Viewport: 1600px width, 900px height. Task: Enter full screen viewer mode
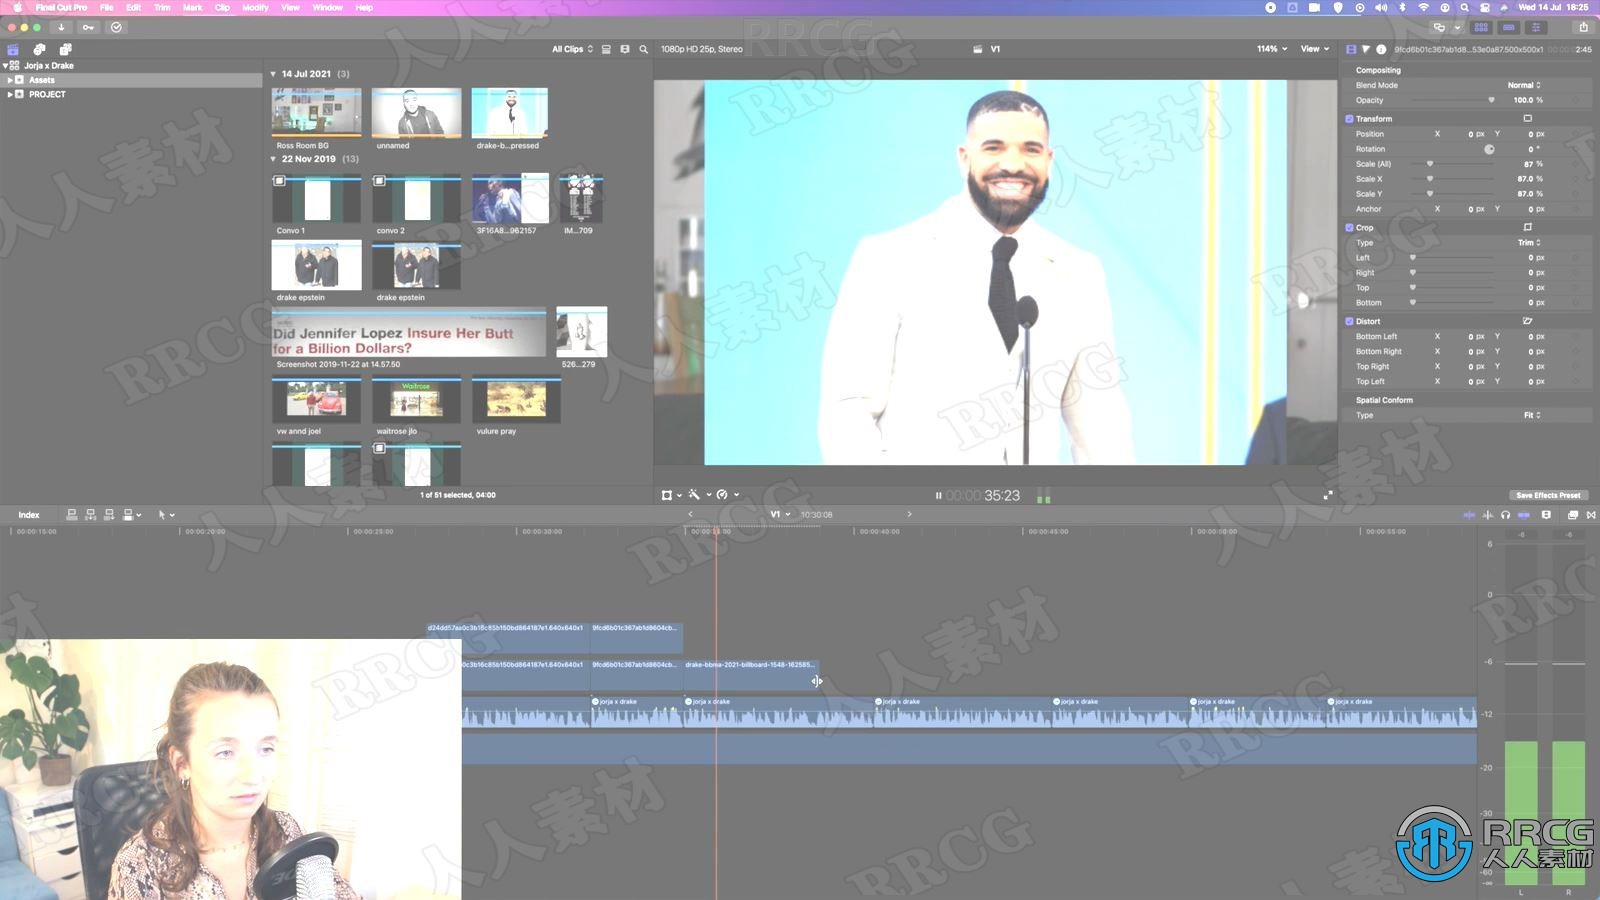1328,495
